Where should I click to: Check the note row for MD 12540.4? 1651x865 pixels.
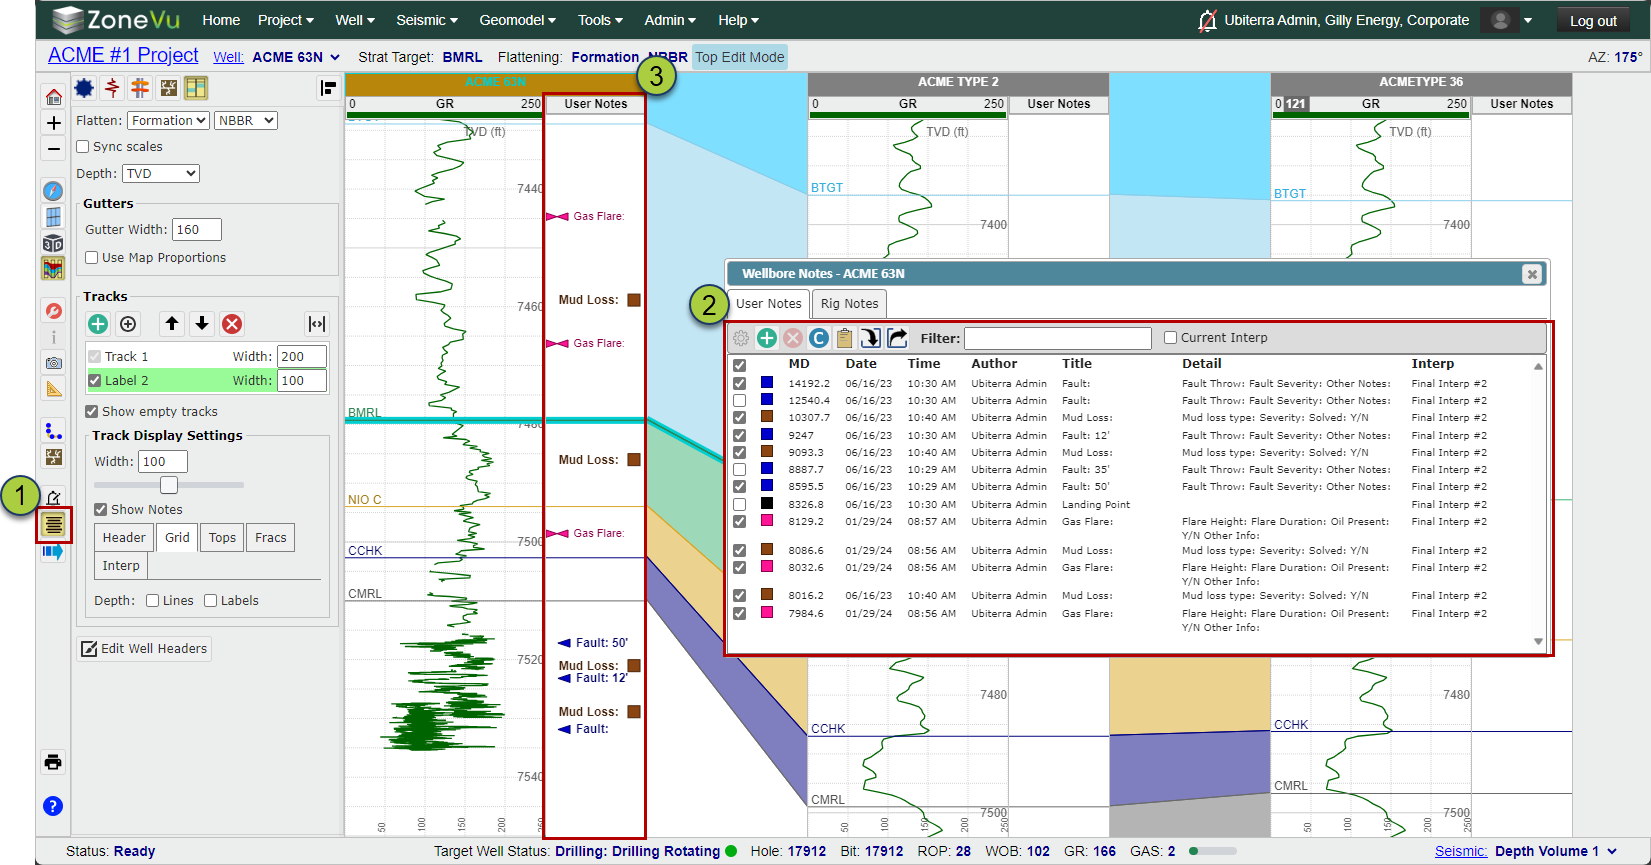coord(740,401)
